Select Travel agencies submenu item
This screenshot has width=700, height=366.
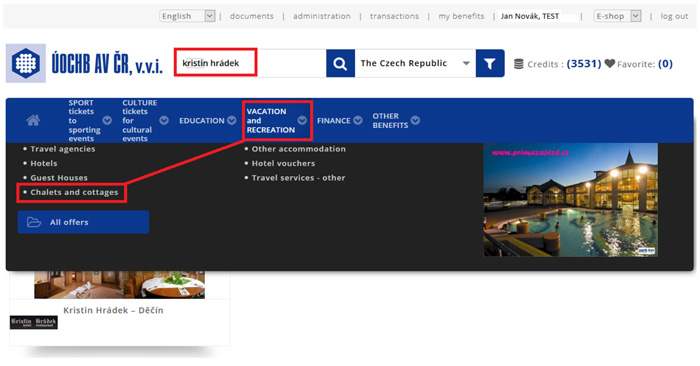[62, 149]
